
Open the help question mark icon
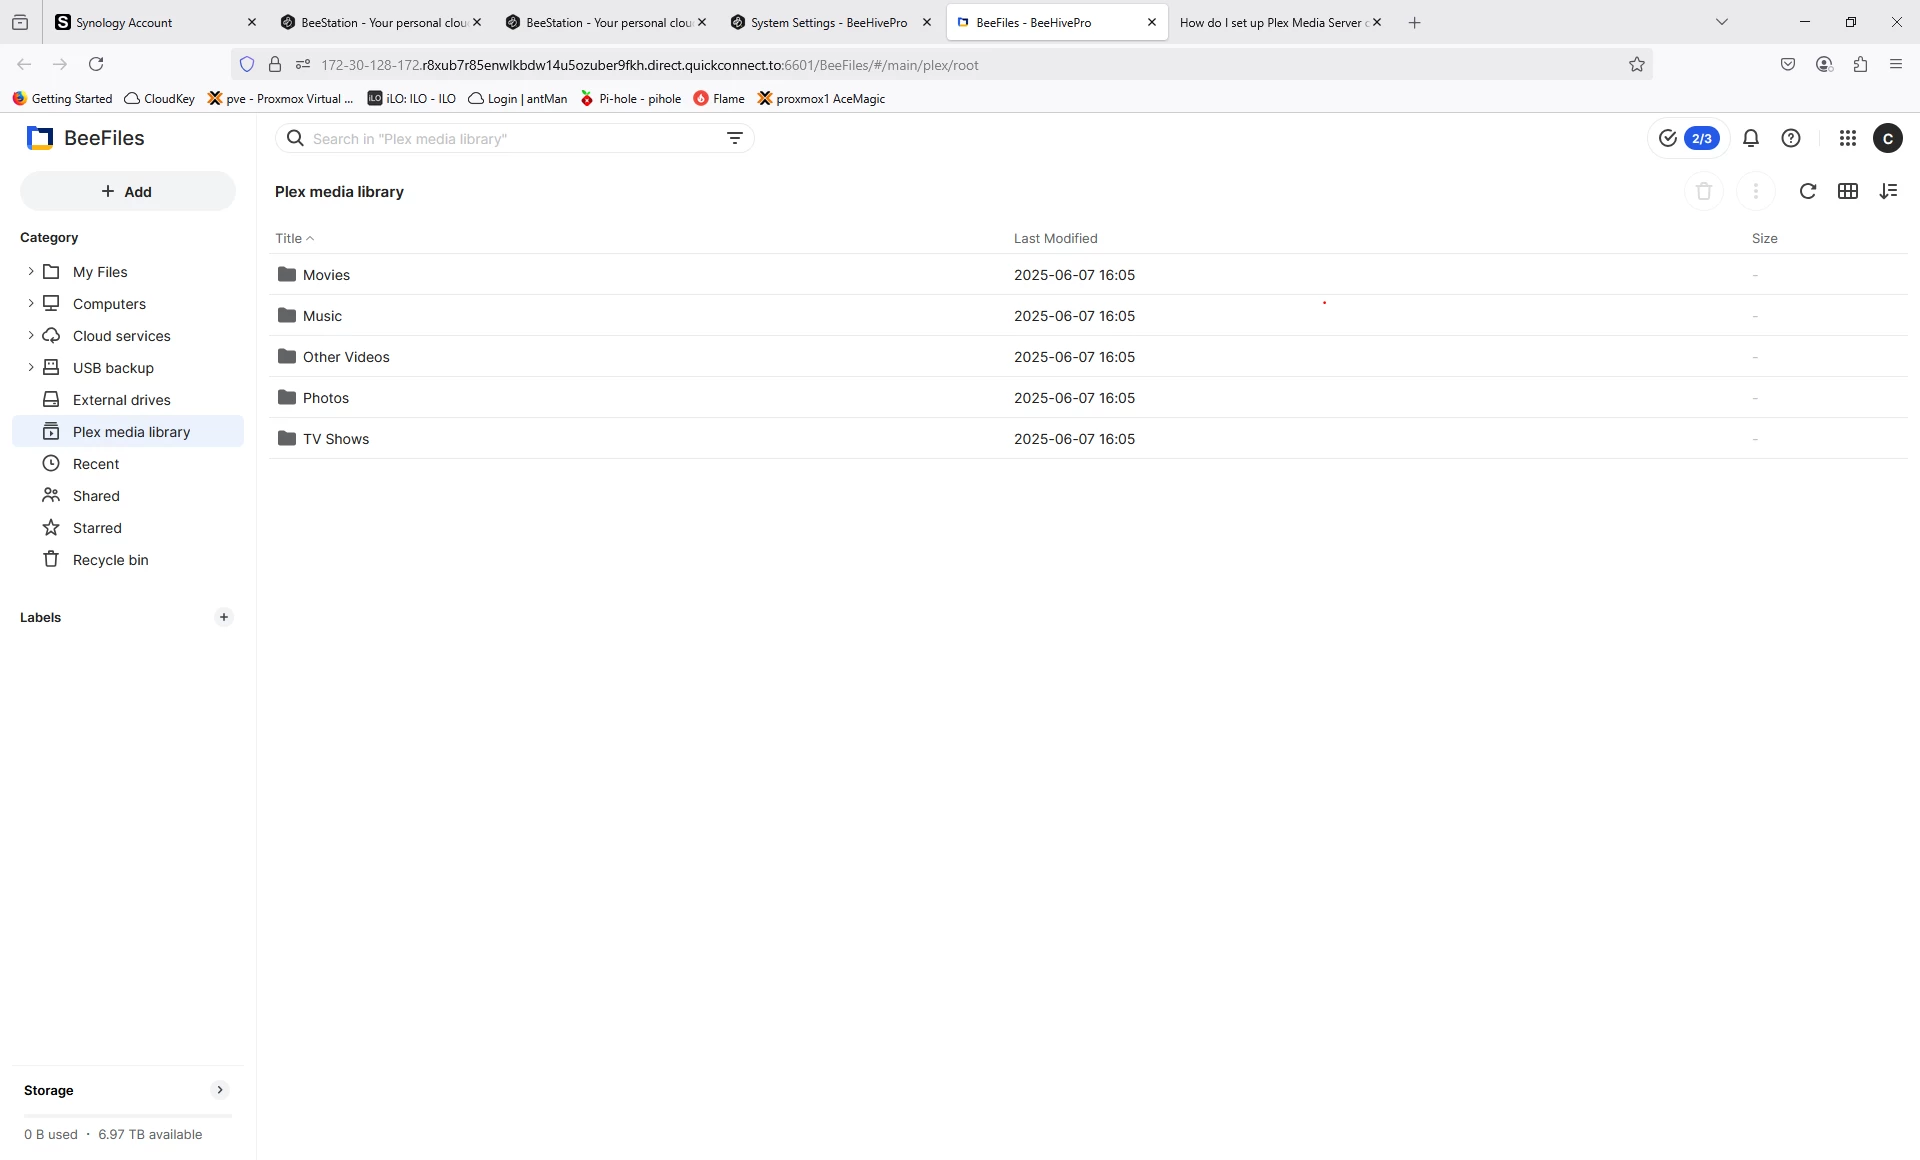coord(1791,138)
